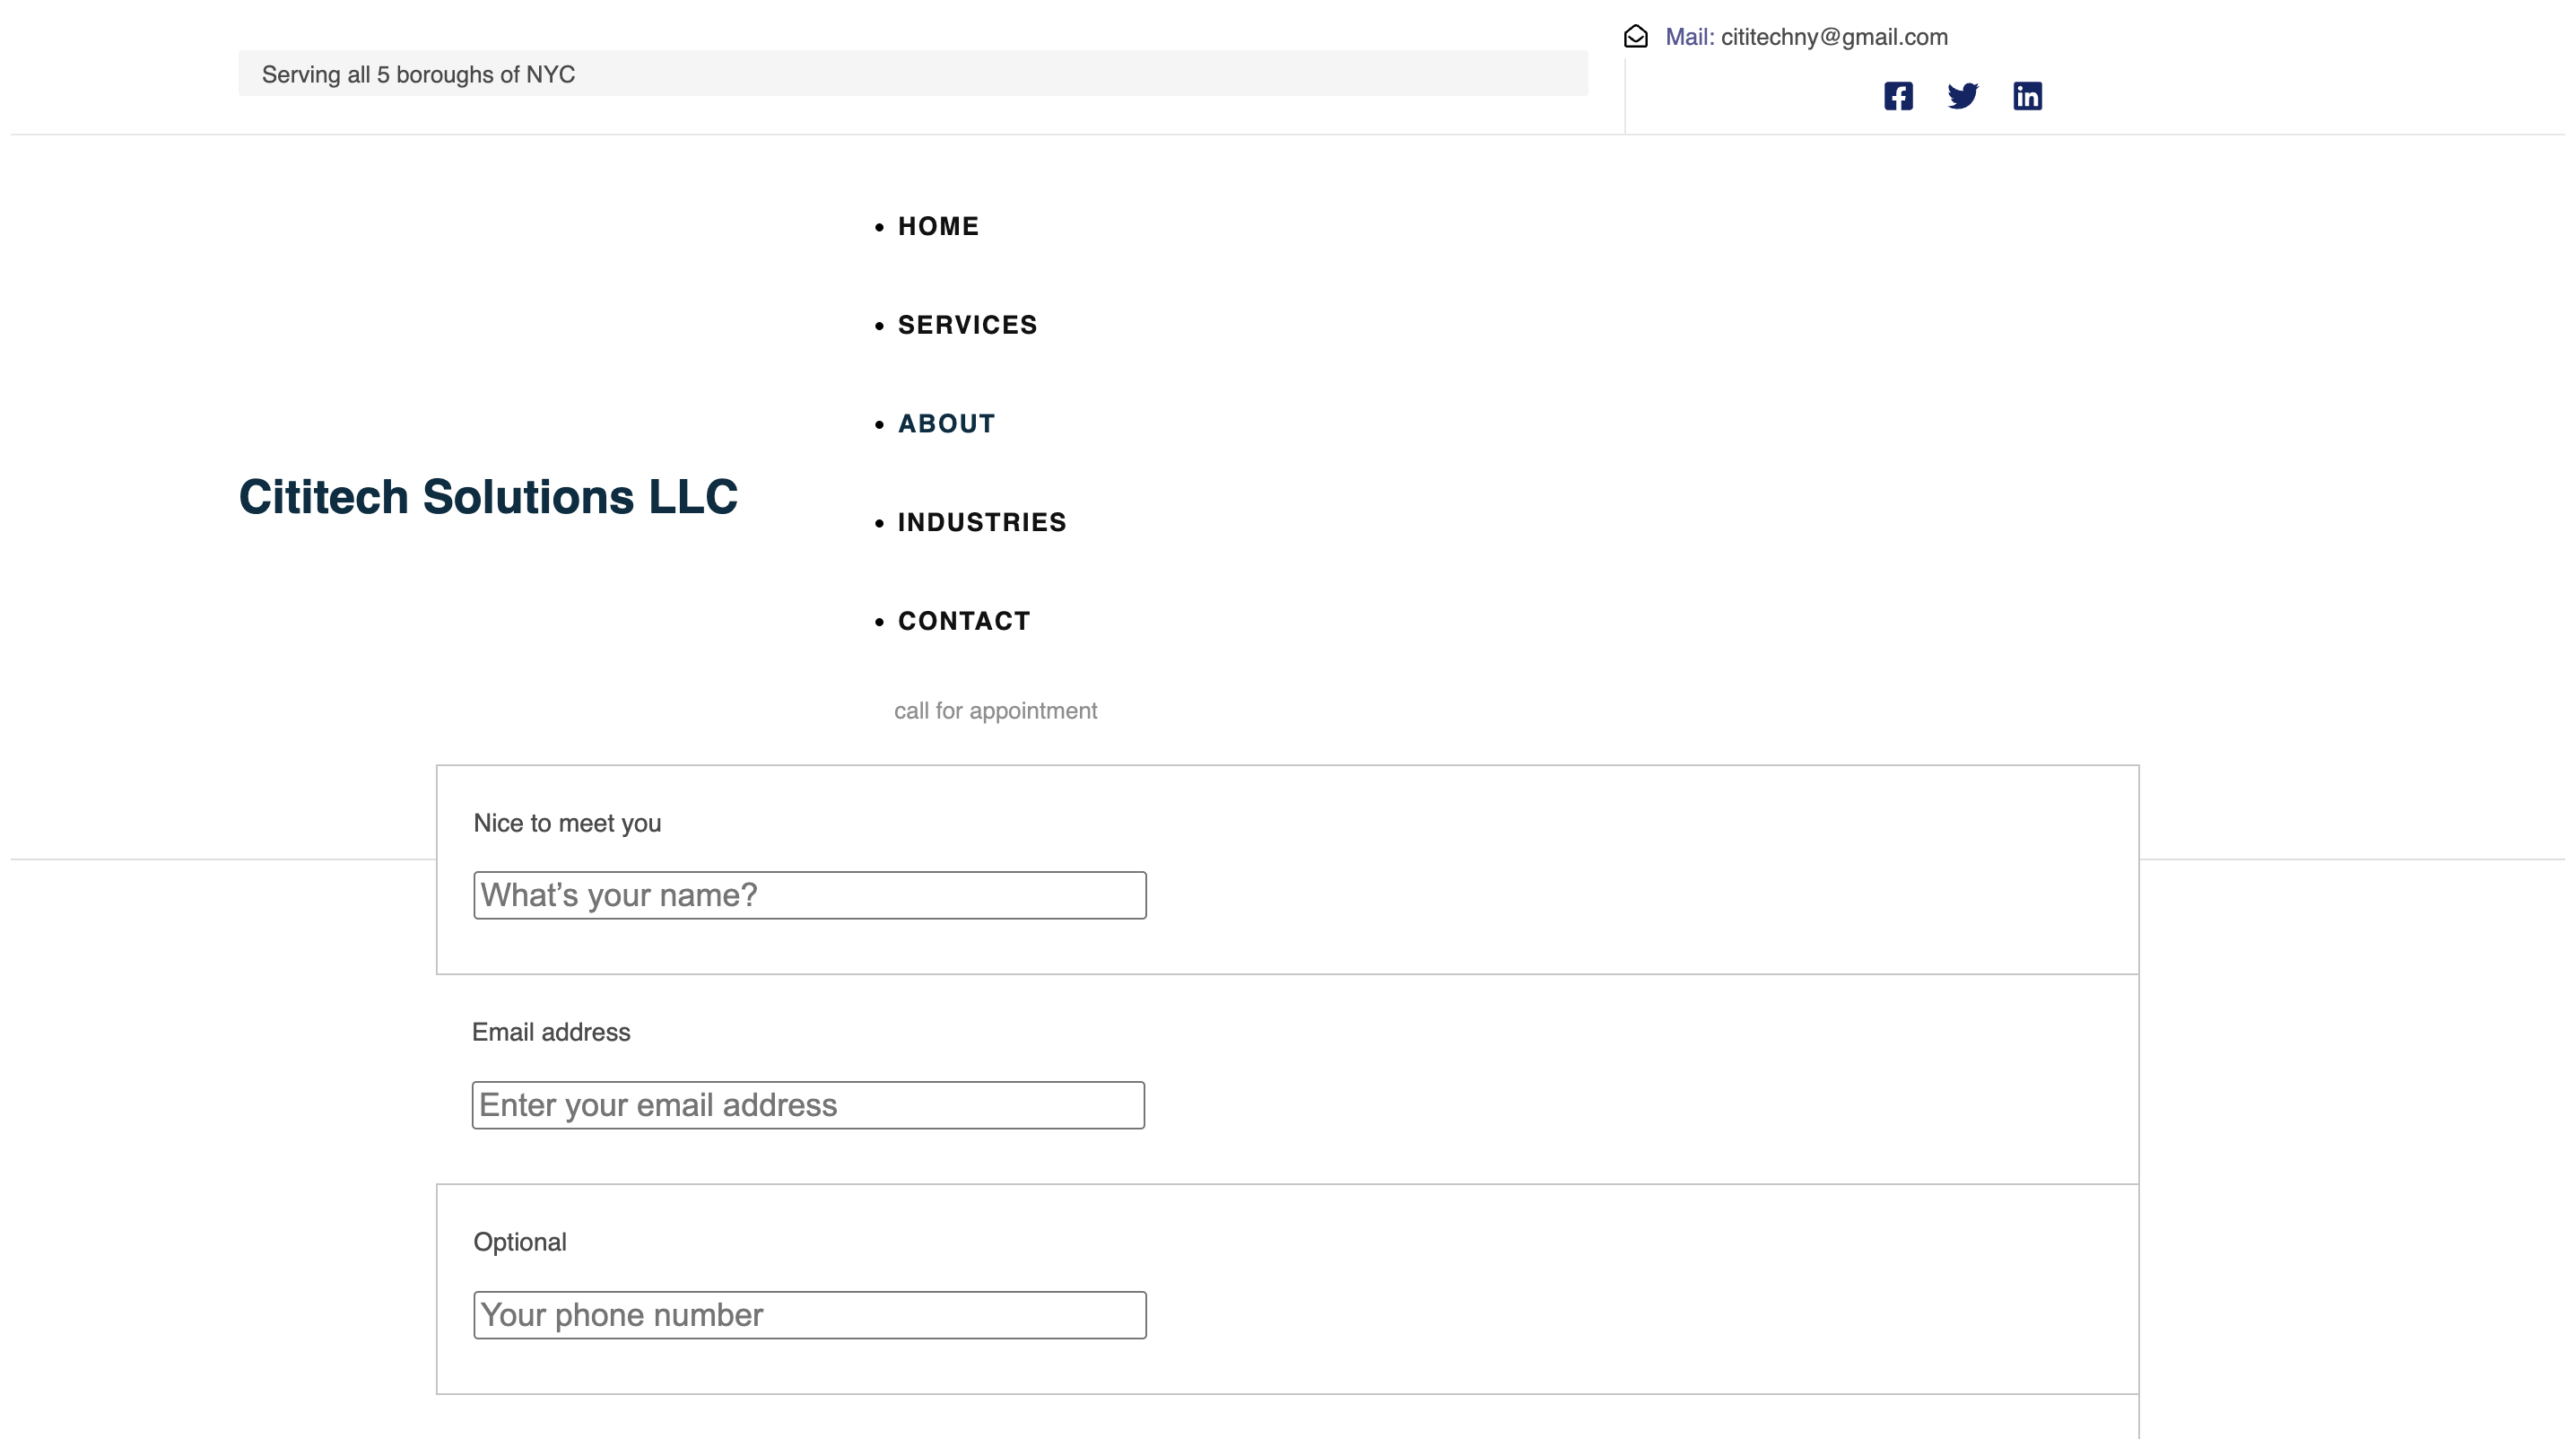
Task: Click the purple "Mail:" label
Action: pos(1689,37)
